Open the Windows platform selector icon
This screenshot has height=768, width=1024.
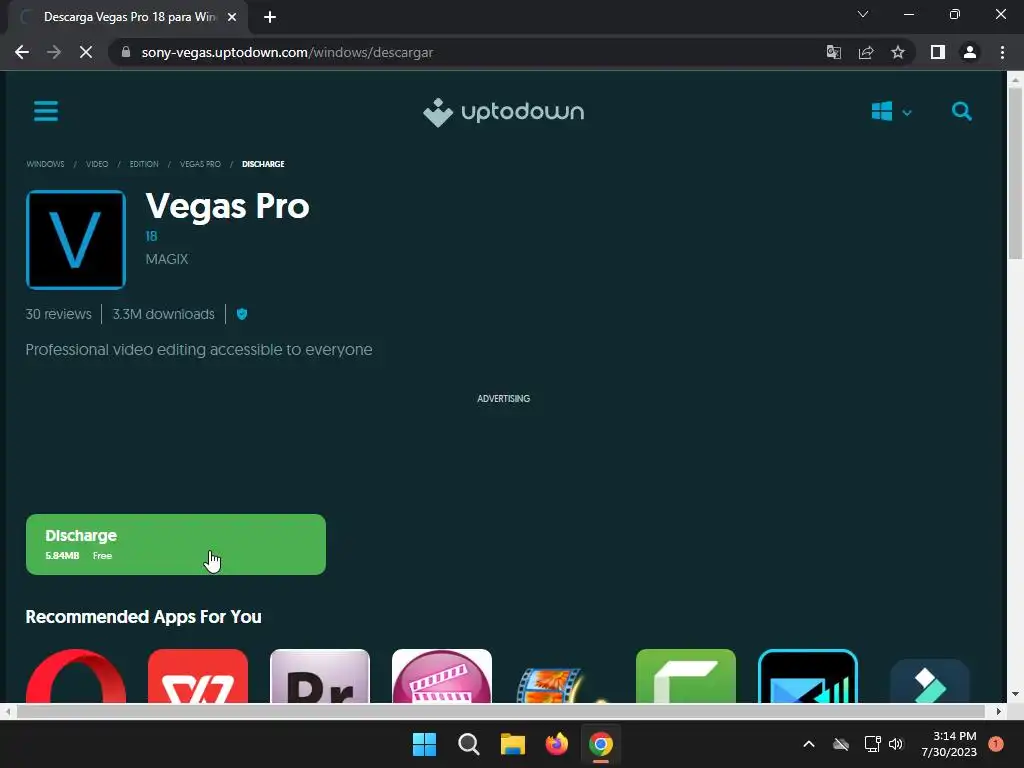click(x=882, y=111)
